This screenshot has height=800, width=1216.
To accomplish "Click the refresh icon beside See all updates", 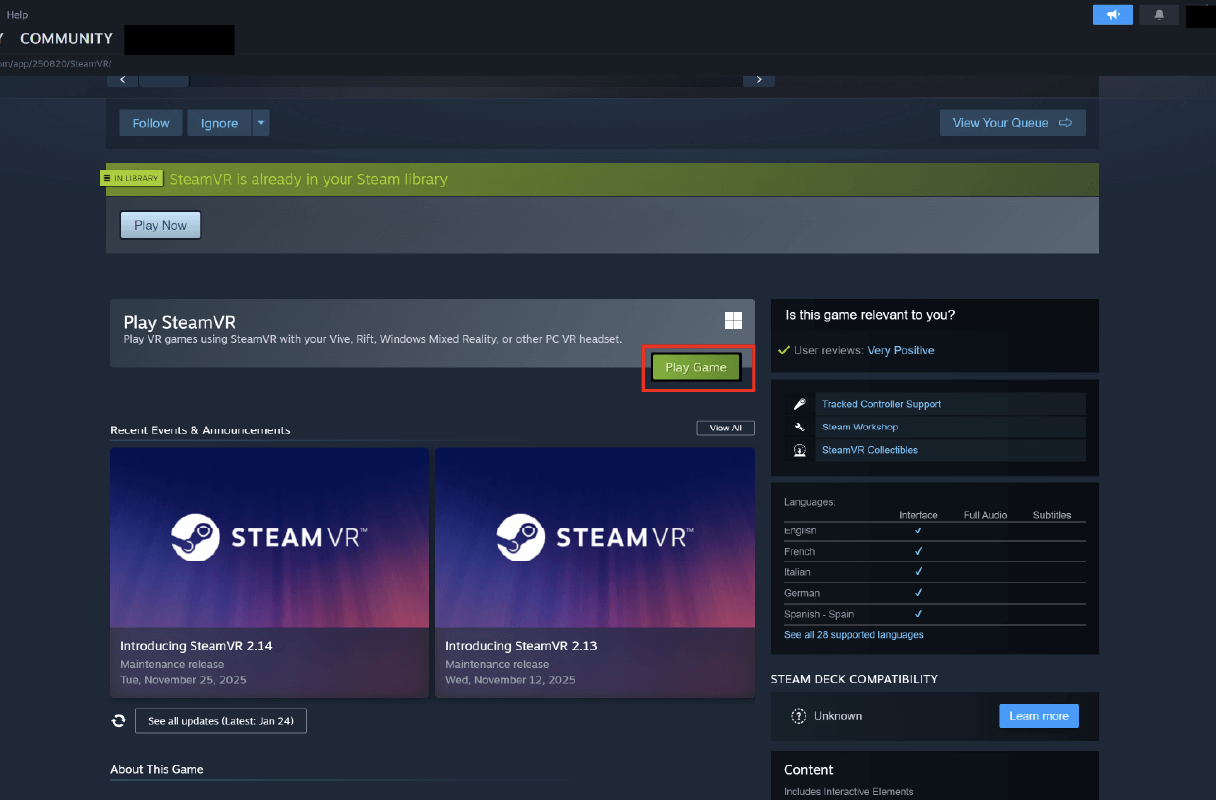I will (119, 721).
